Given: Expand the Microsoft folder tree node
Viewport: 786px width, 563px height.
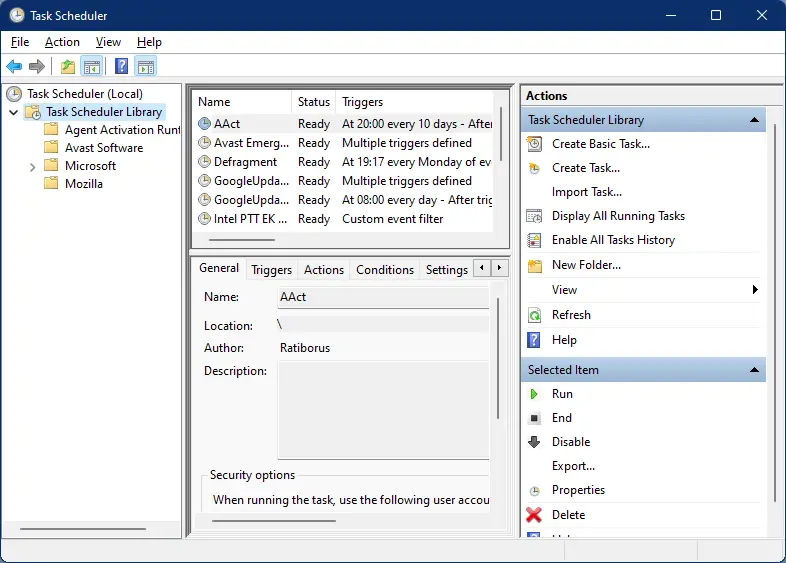Looking at the screenshot, I should coord(33,166).
